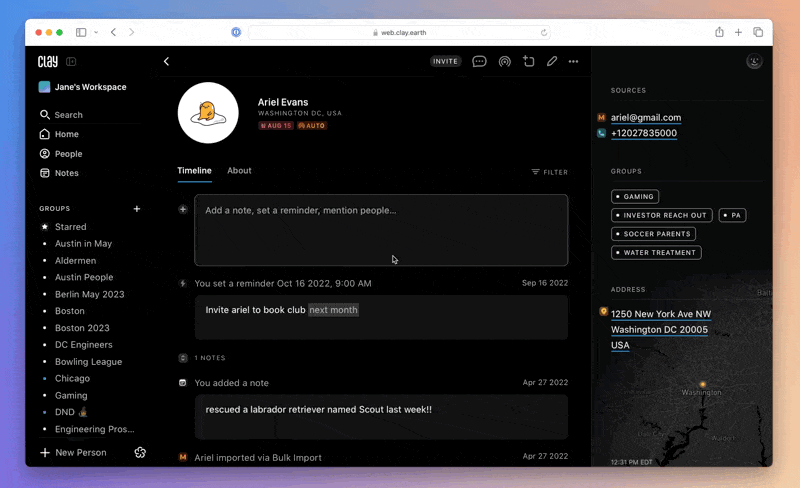This screenshot has width=800, height=488.
Task: Click the add-to-group square icon
Action: (x=529, y=61)
